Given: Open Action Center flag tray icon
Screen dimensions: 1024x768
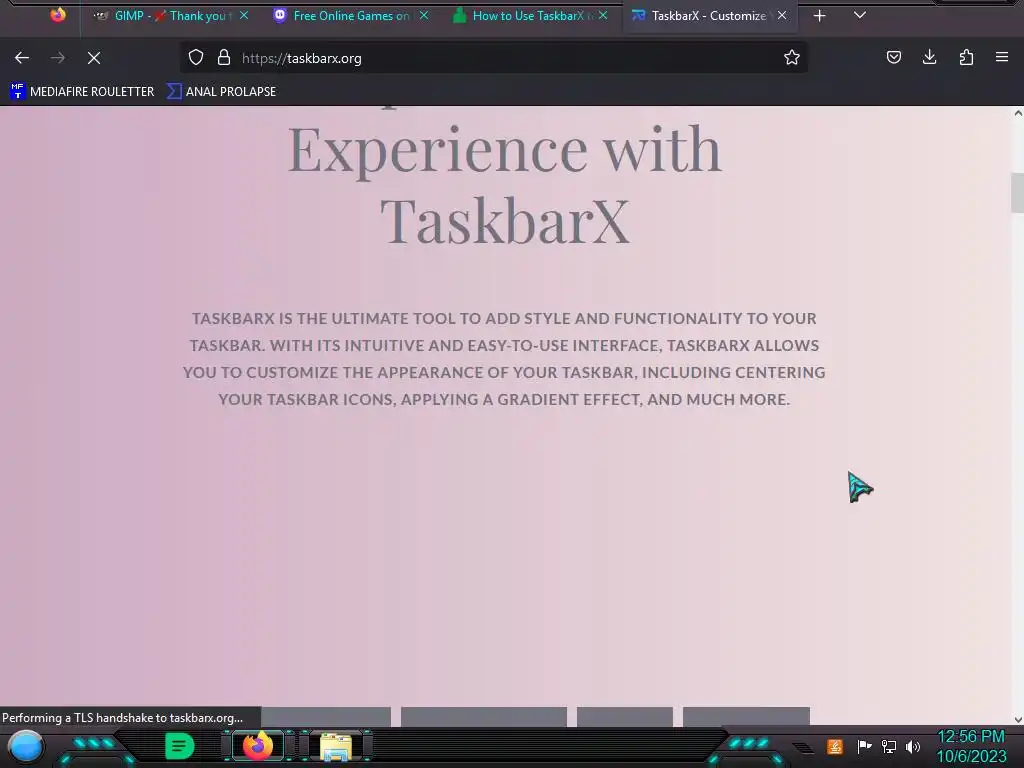Looking at the screenshot, I should click(x=864, y=746).
